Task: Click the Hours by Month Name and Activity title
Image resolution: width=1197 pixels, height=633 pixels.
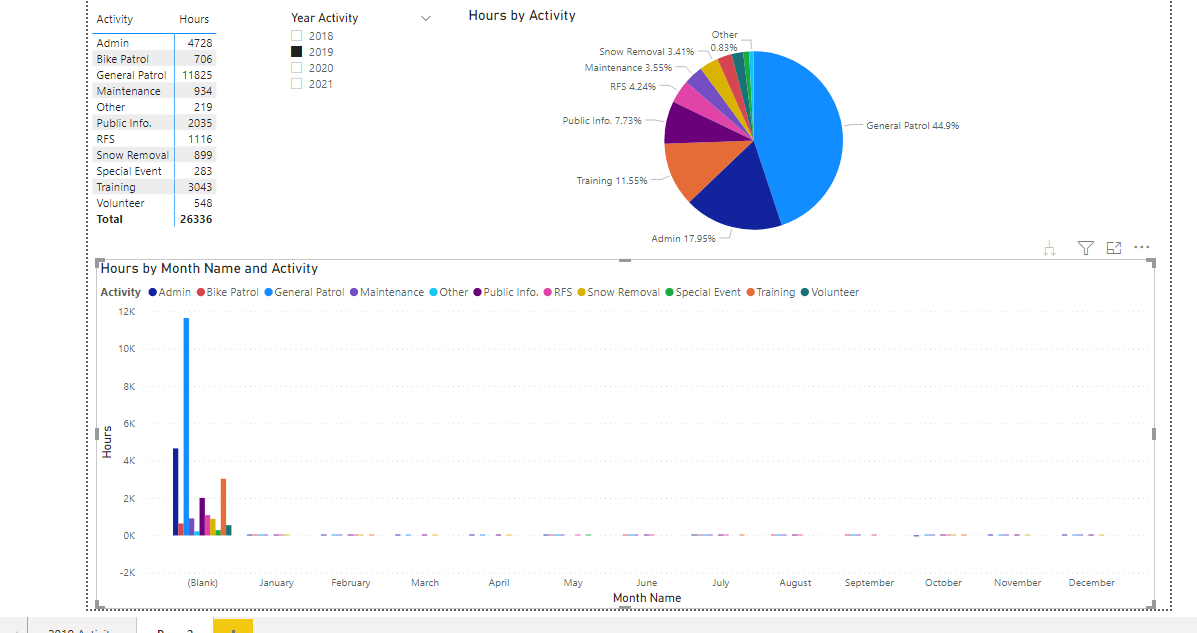Action: (209, 269)
